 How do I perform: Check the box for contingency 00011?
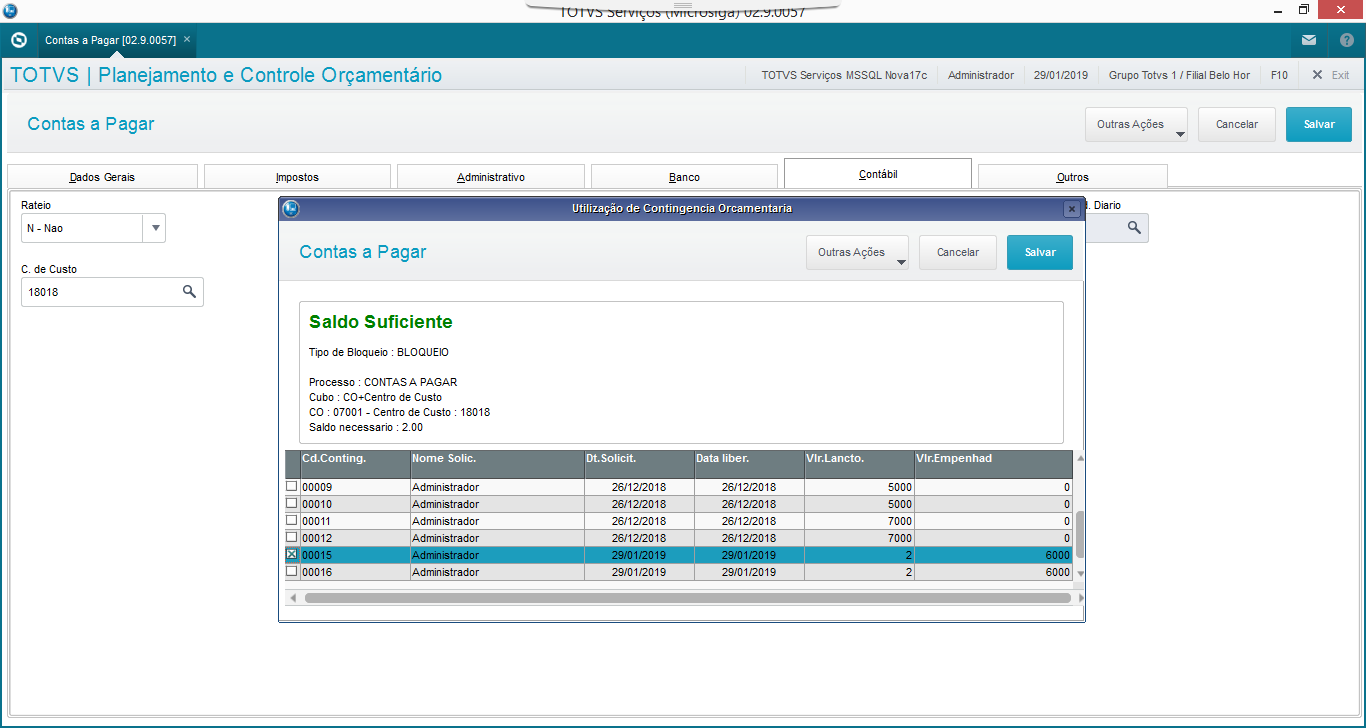click(x=292, y=520)
